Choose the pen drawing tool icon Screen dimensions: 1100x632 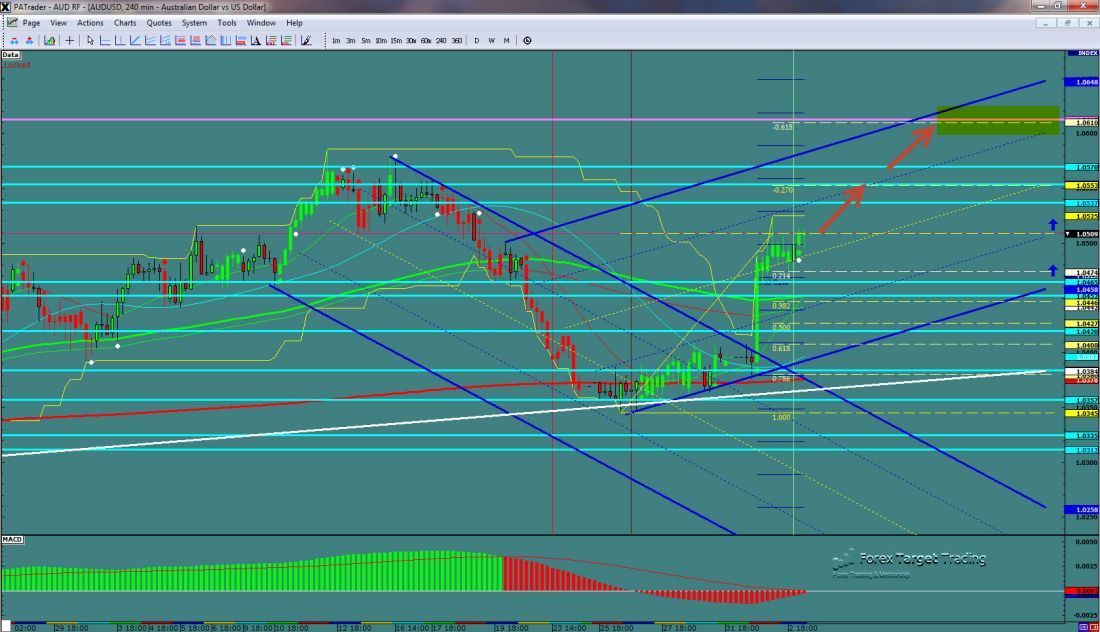tap(306, 41)
